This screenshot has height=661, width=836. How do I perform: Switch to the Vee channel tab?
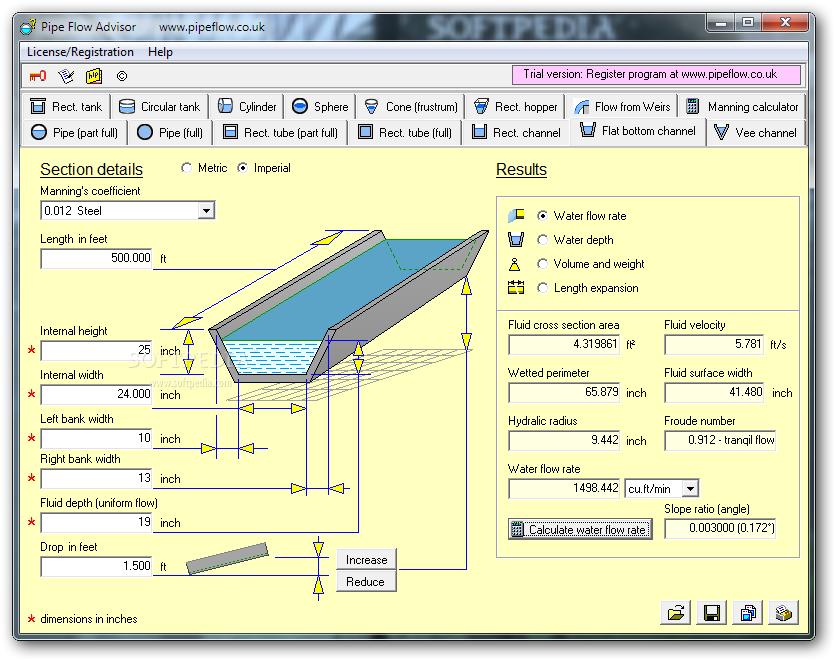coord(755,132)
